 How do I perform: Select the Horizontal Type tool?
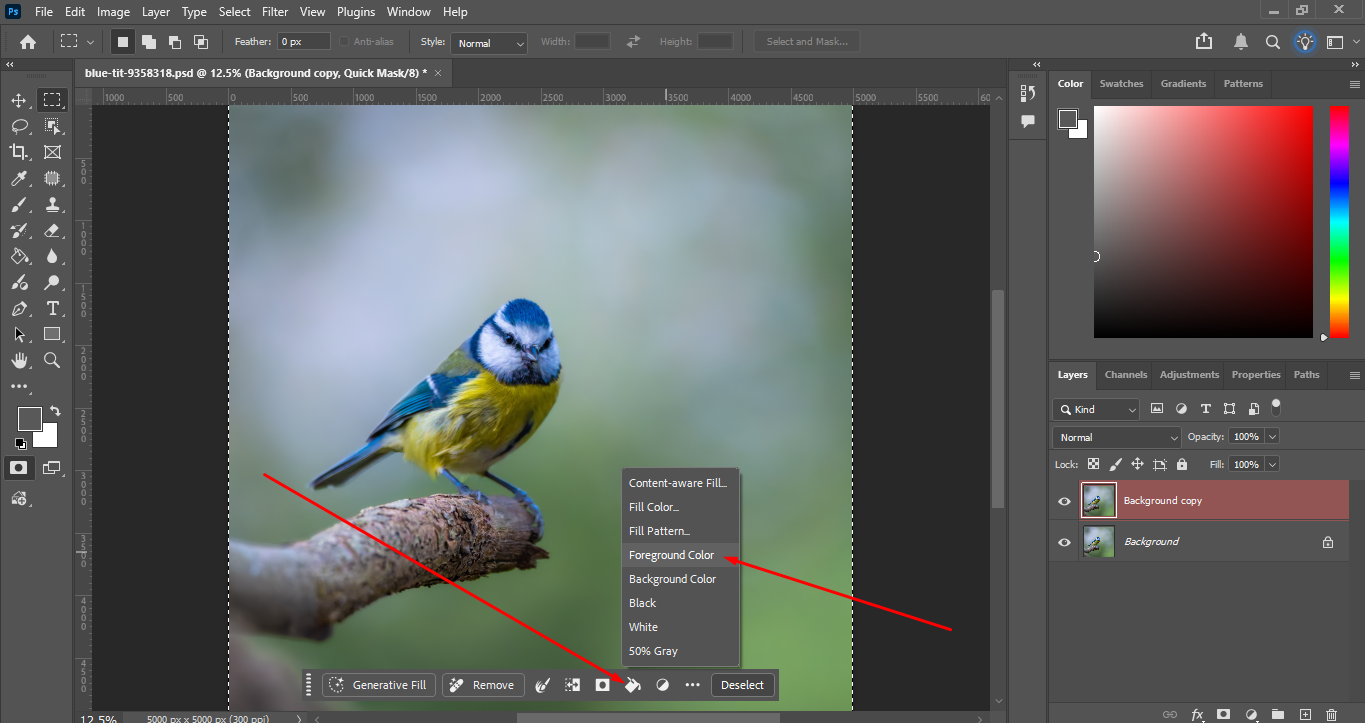(52, 308)
